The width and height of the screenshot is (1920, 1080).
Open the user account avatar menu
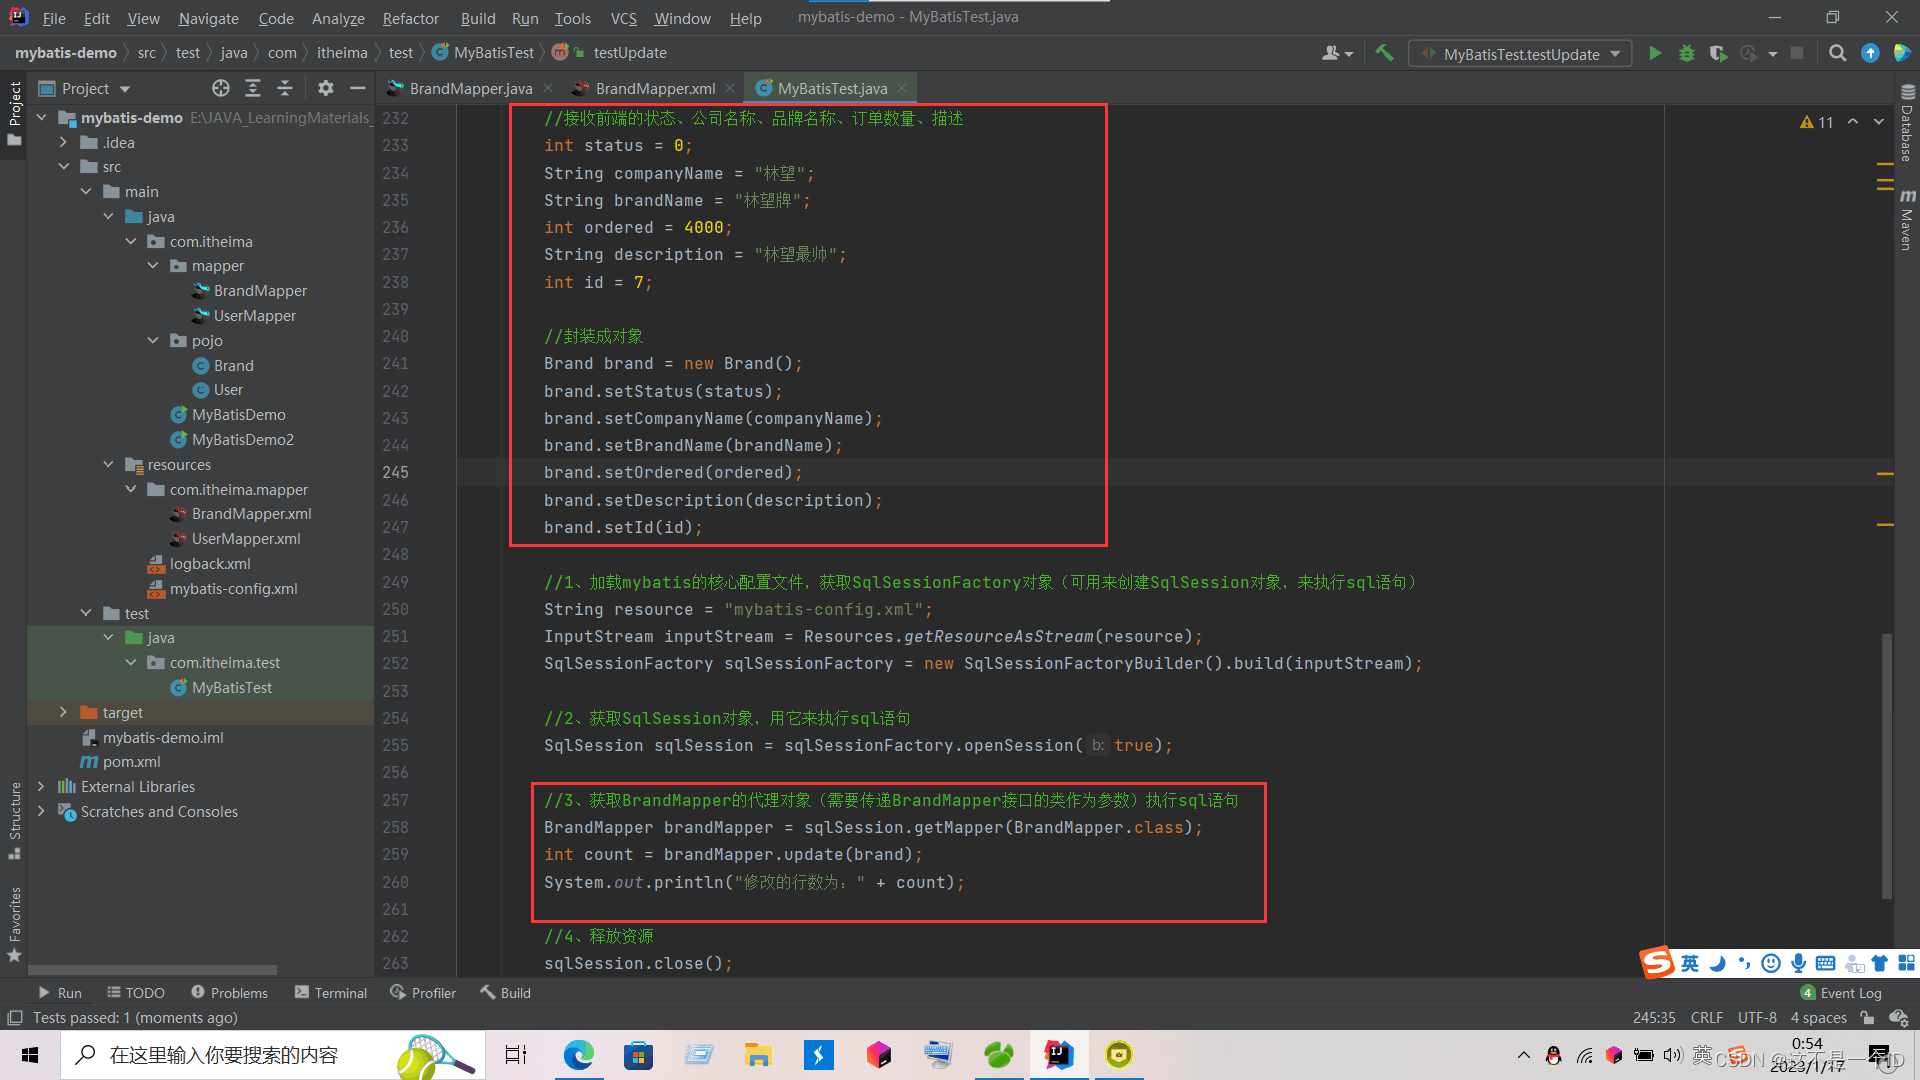1337,53
